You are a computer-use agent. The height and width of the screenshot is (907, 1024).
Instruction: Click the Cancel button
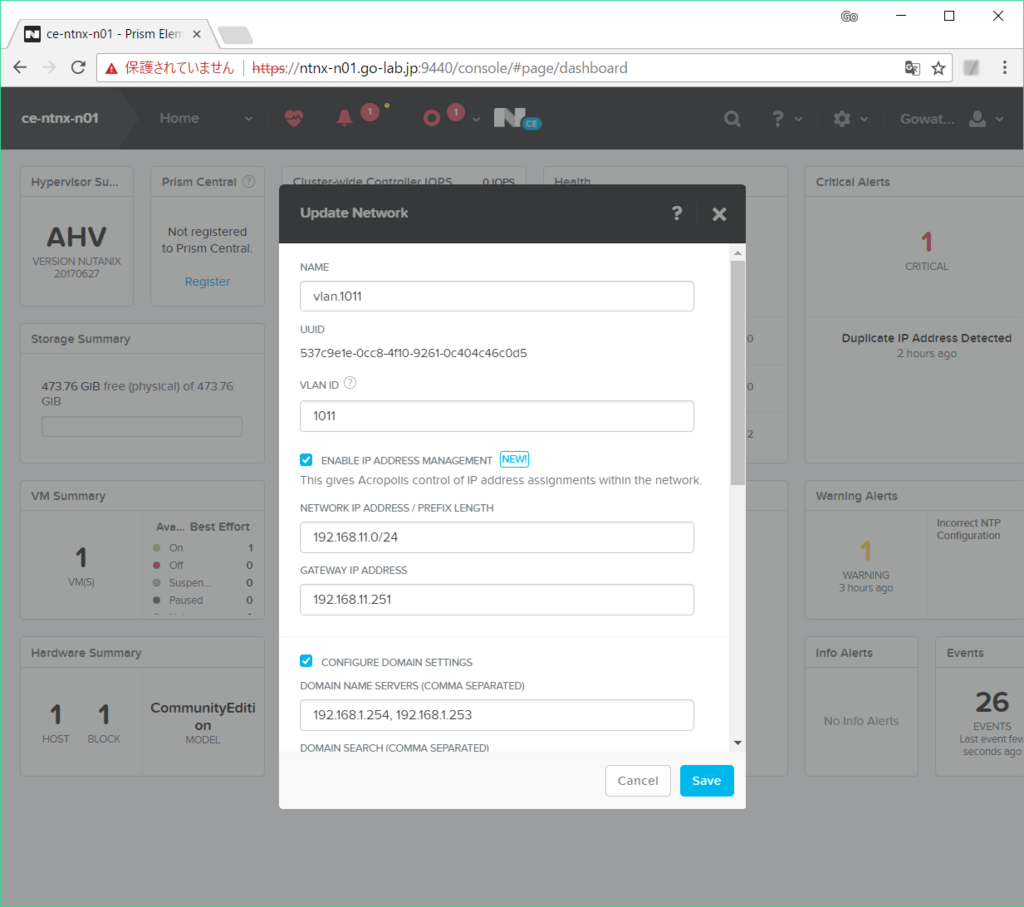[x=637, y=780]
